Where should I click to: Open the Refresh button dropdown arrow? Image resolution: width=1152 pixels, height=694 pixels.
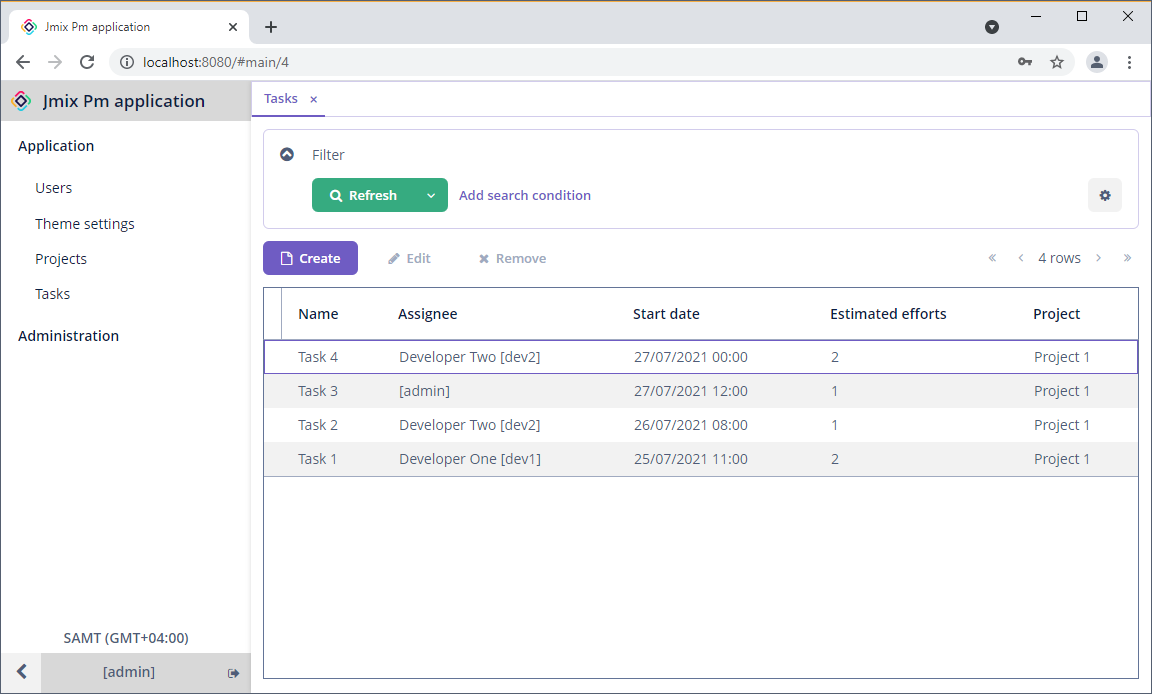click(431, 196)
